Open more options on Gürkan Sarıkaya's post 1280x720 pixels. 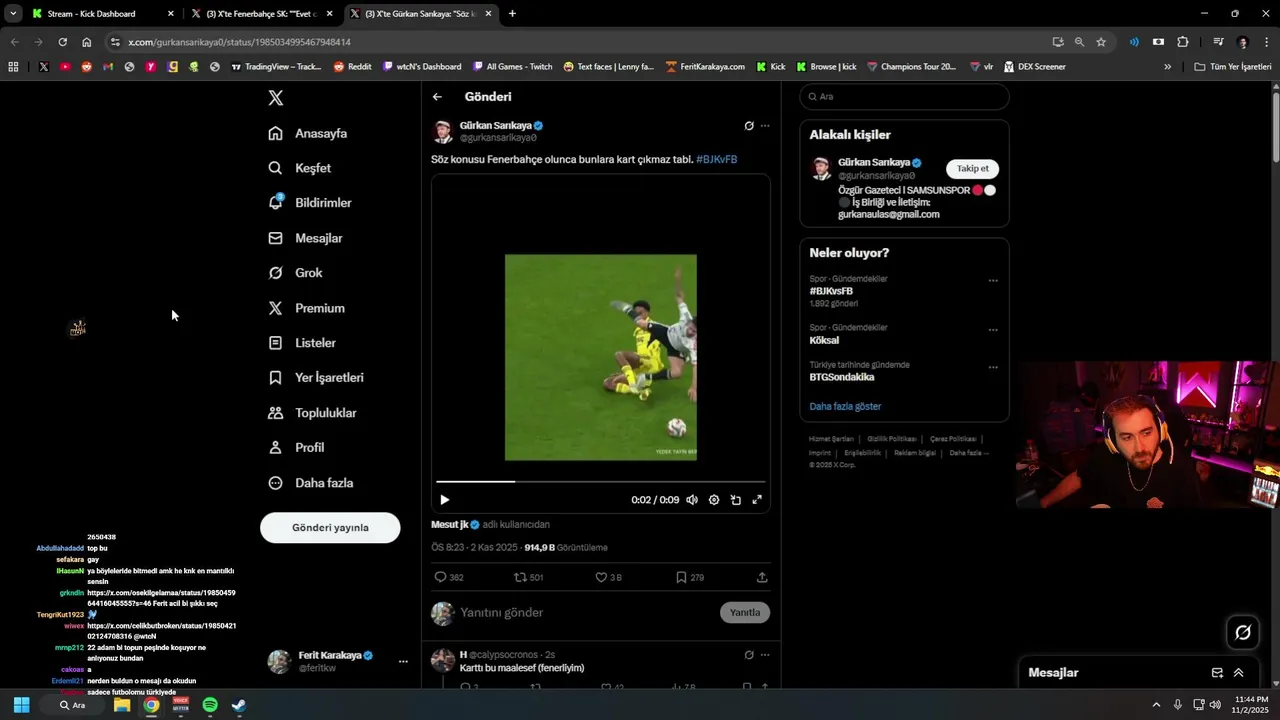click(x=765, y=126)
